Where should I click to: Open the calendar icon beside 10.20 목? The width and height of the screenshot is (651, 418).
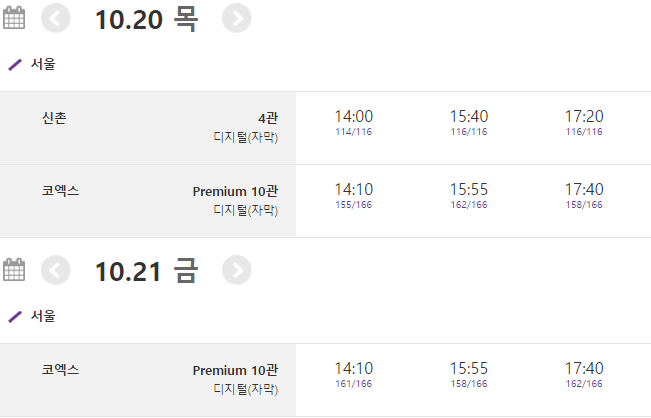15,18
